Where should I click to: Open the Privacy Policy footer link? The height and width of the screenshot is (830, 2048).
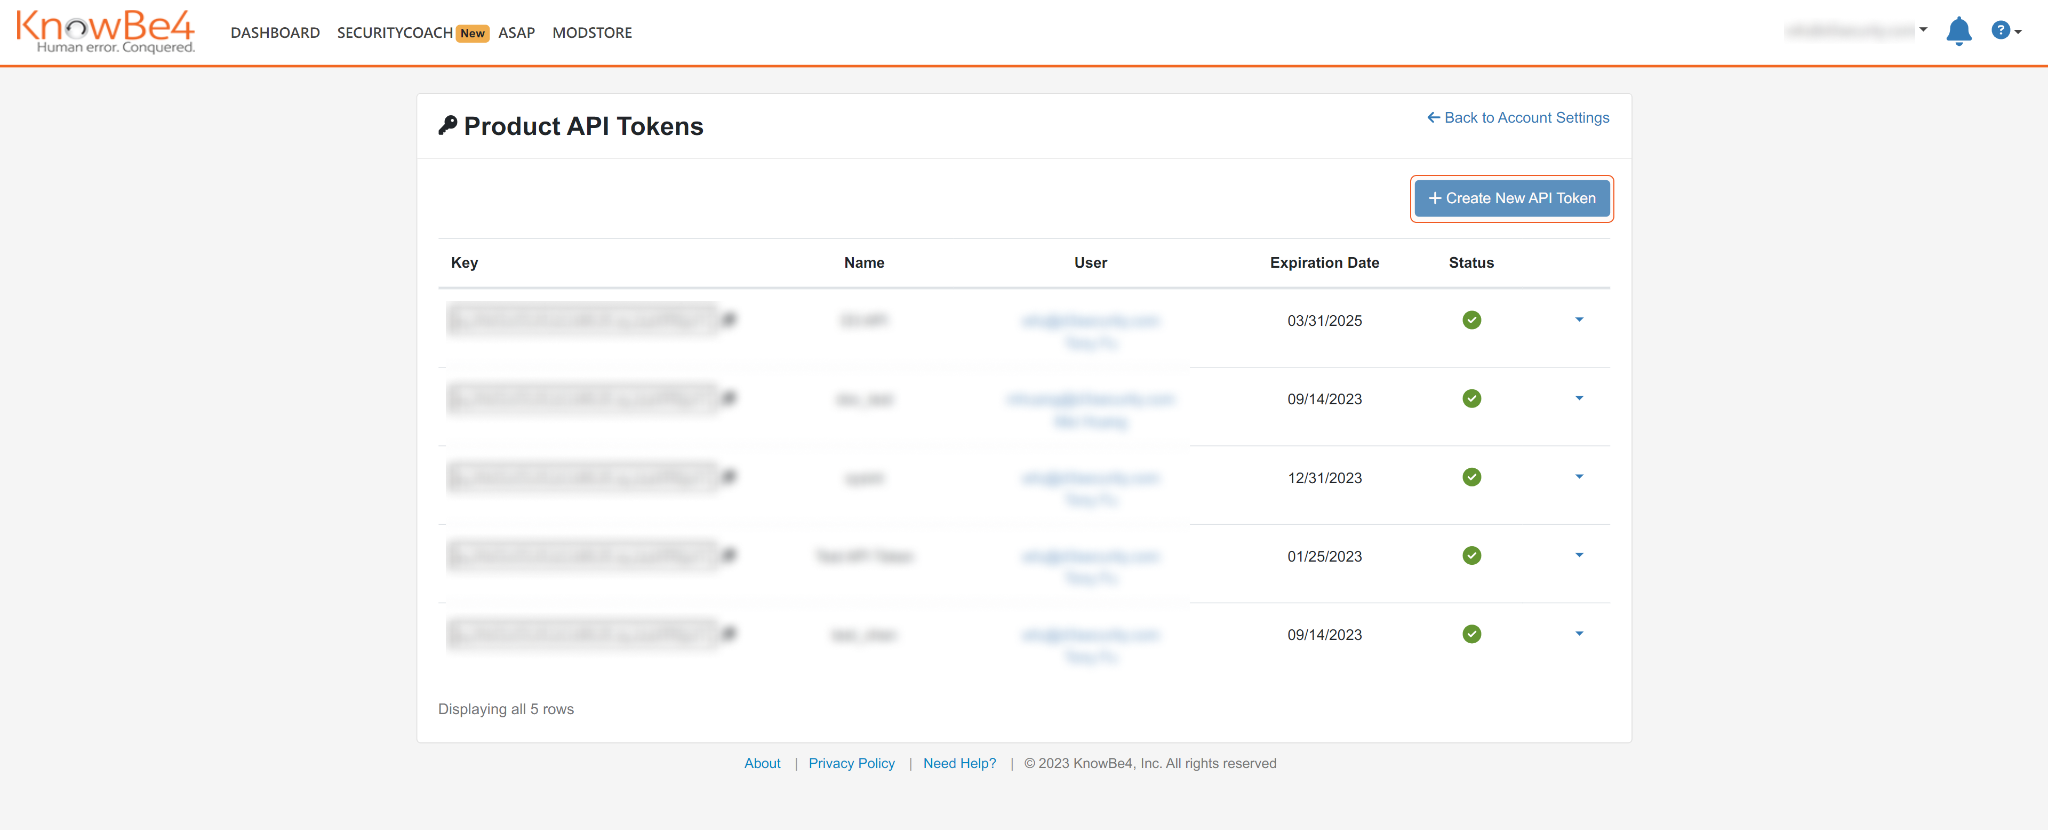(851, 764)
